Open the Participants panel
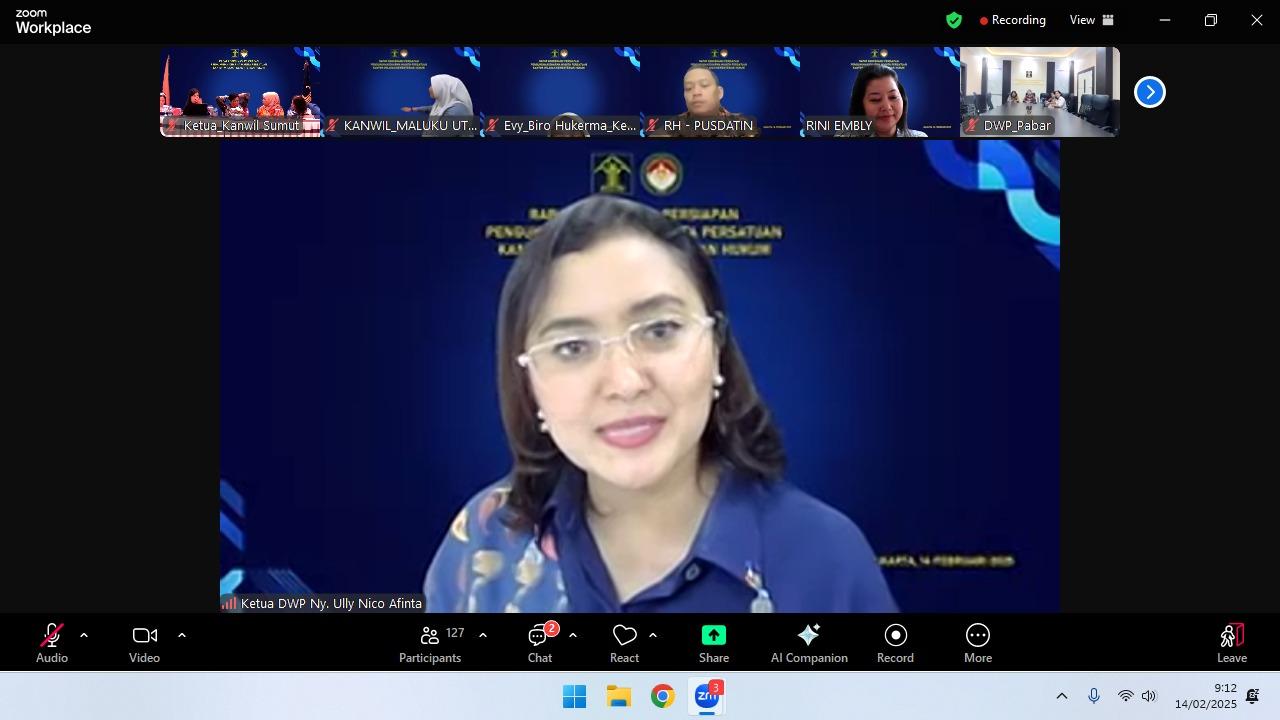This screenshot has height=720, width=1280. pyautogui.click(x=430, y=642)
